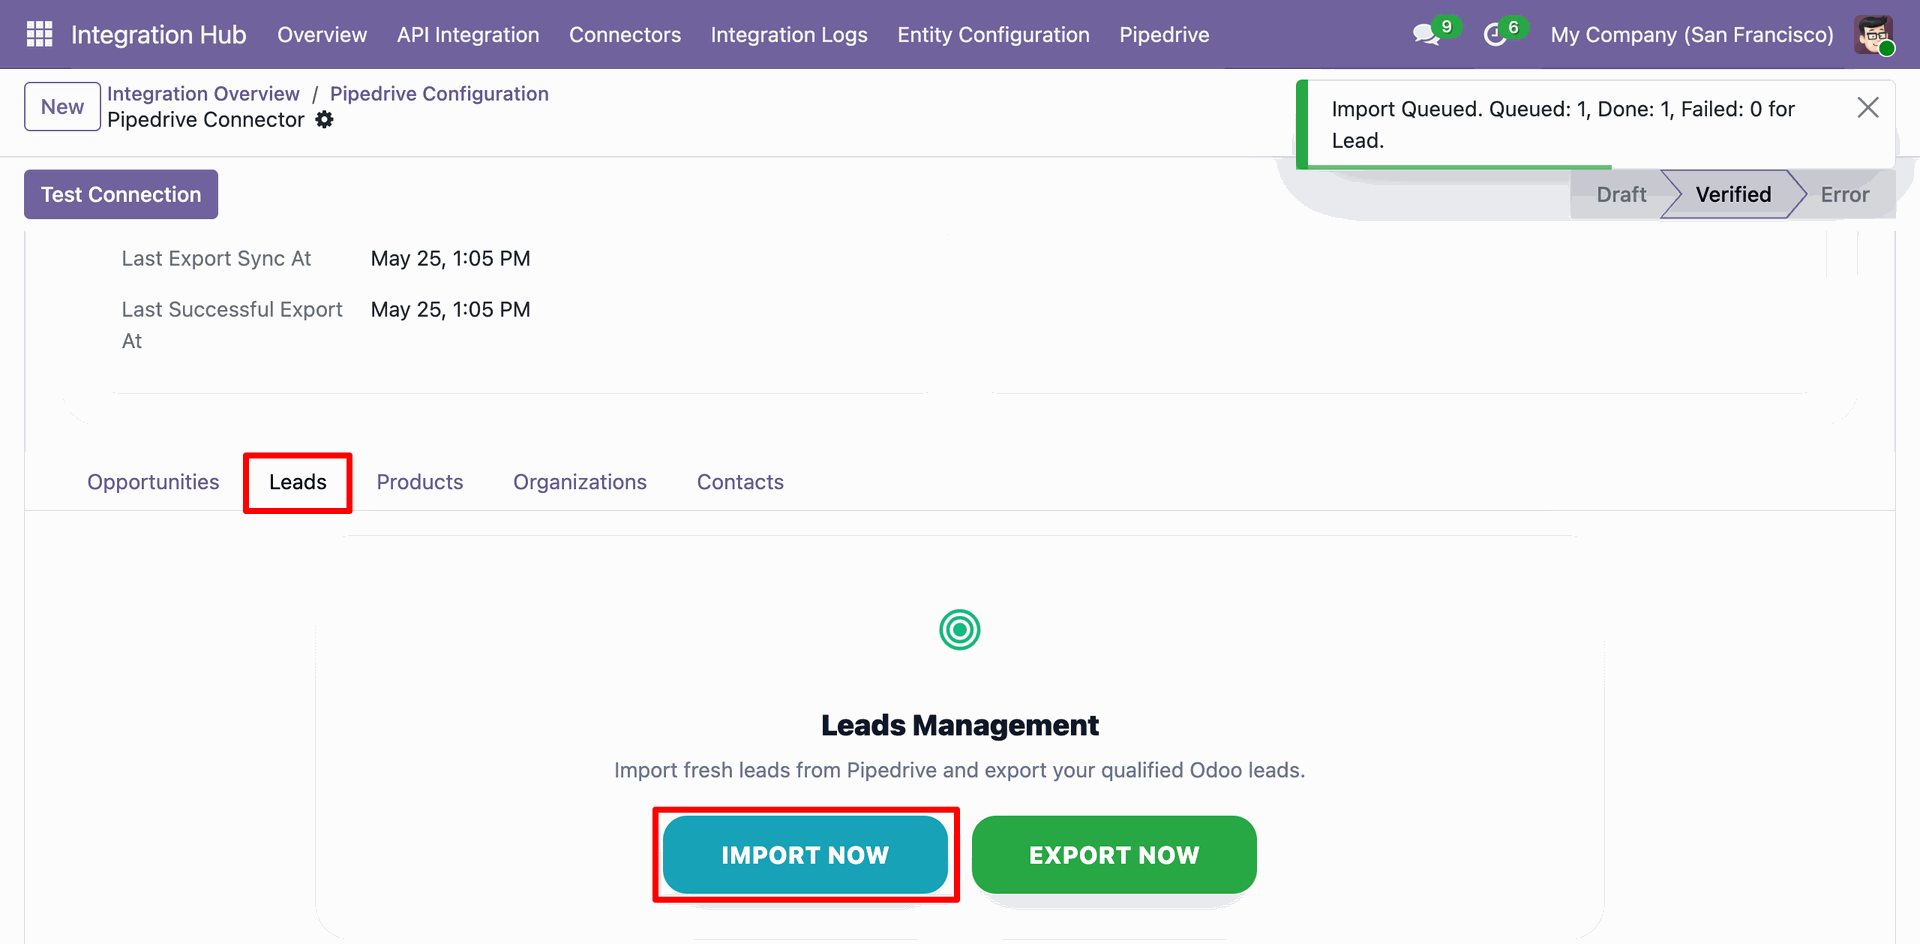1920x944 pixels.
Task: Click the Integration Hub app title
Action: coord(158,35)
